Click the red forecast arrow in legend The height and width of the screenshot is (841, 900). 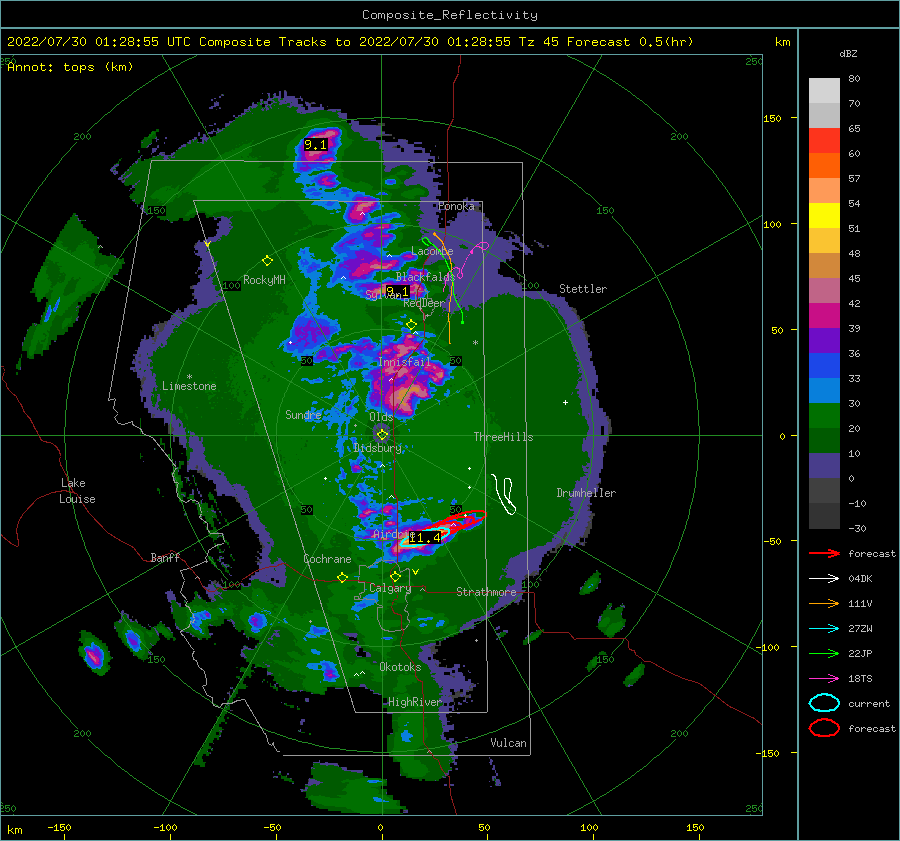(824, 553)
